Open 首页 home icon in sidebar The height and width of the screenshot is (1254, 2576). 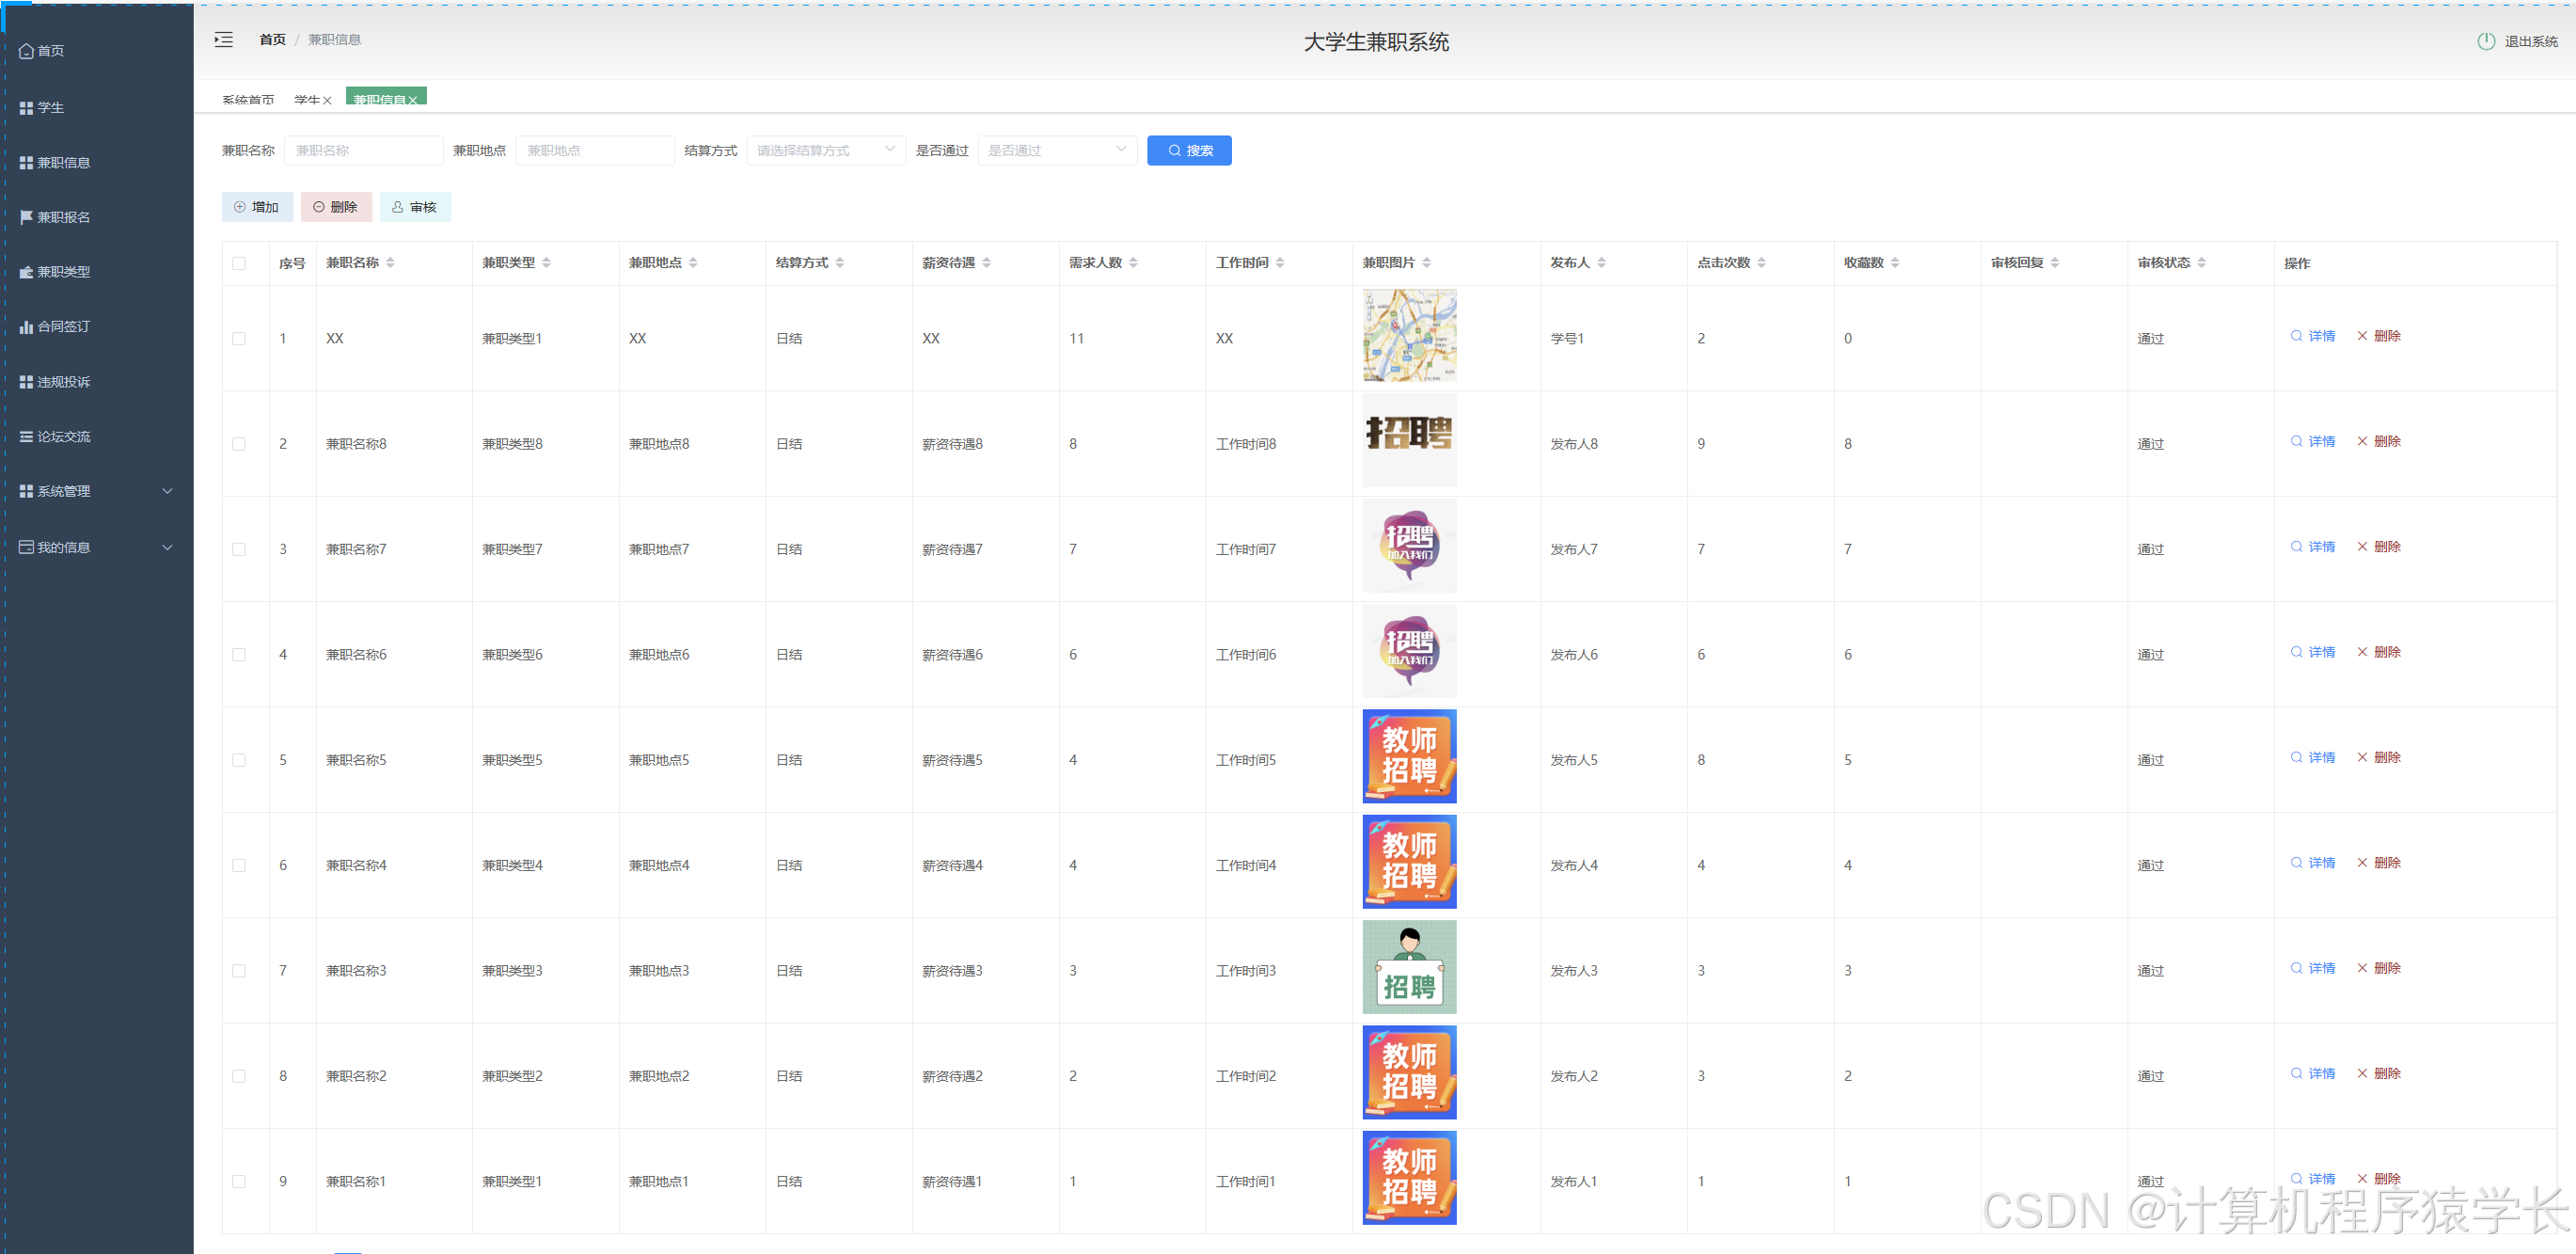coord(27,51)
